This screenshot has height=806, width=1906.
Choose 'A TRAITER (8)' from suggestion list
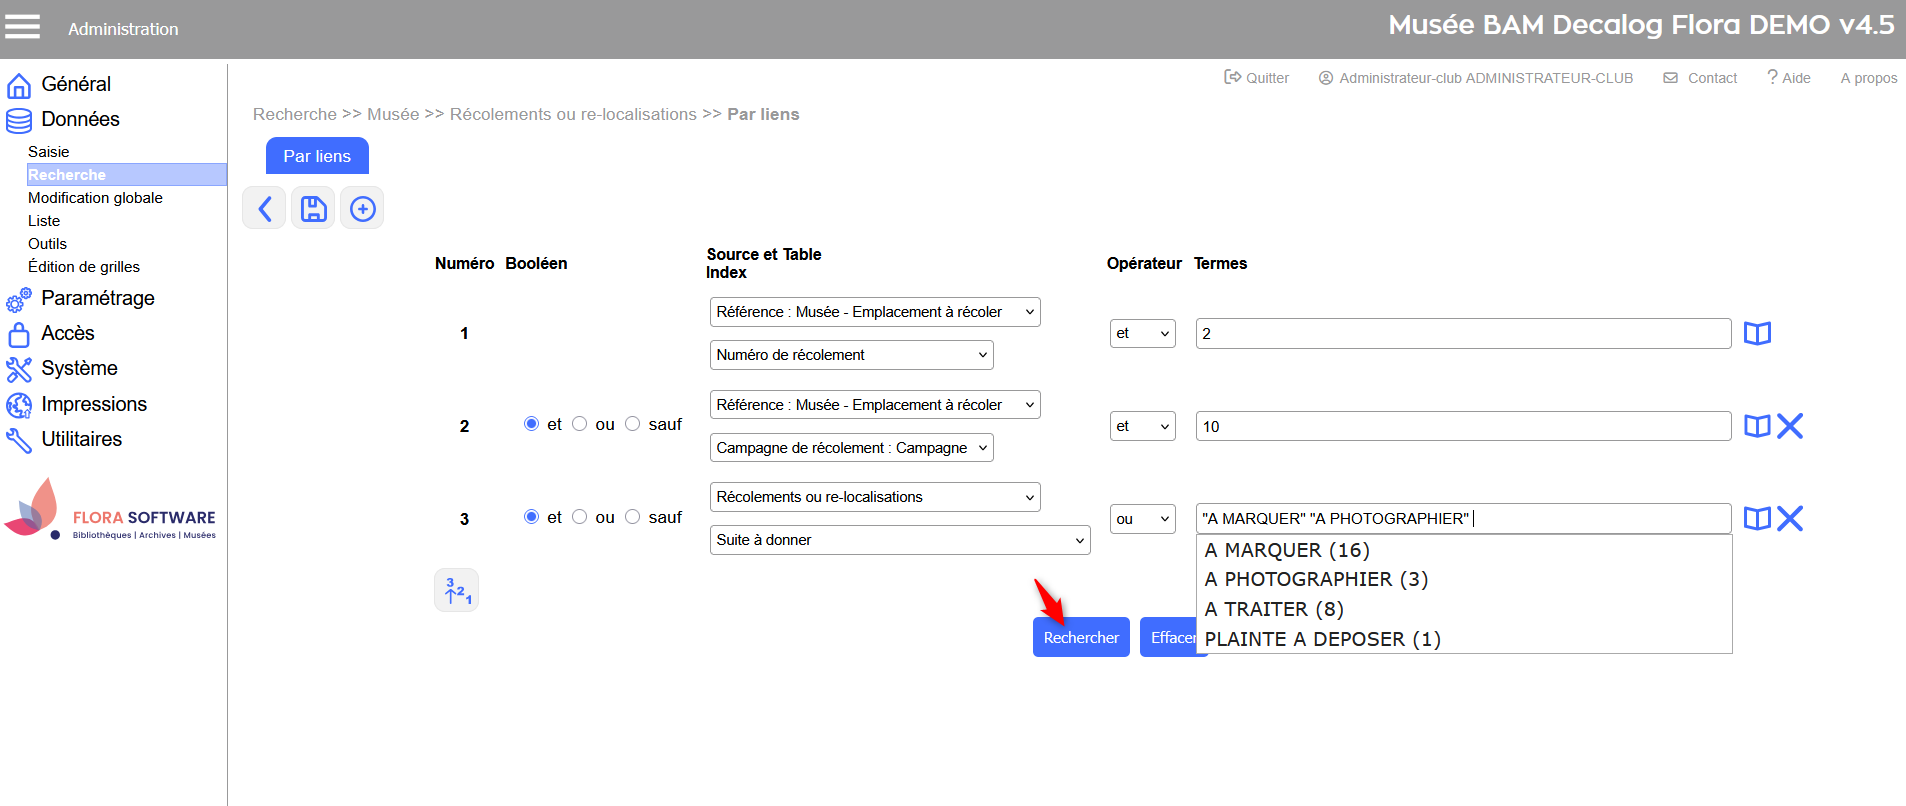1273,609
